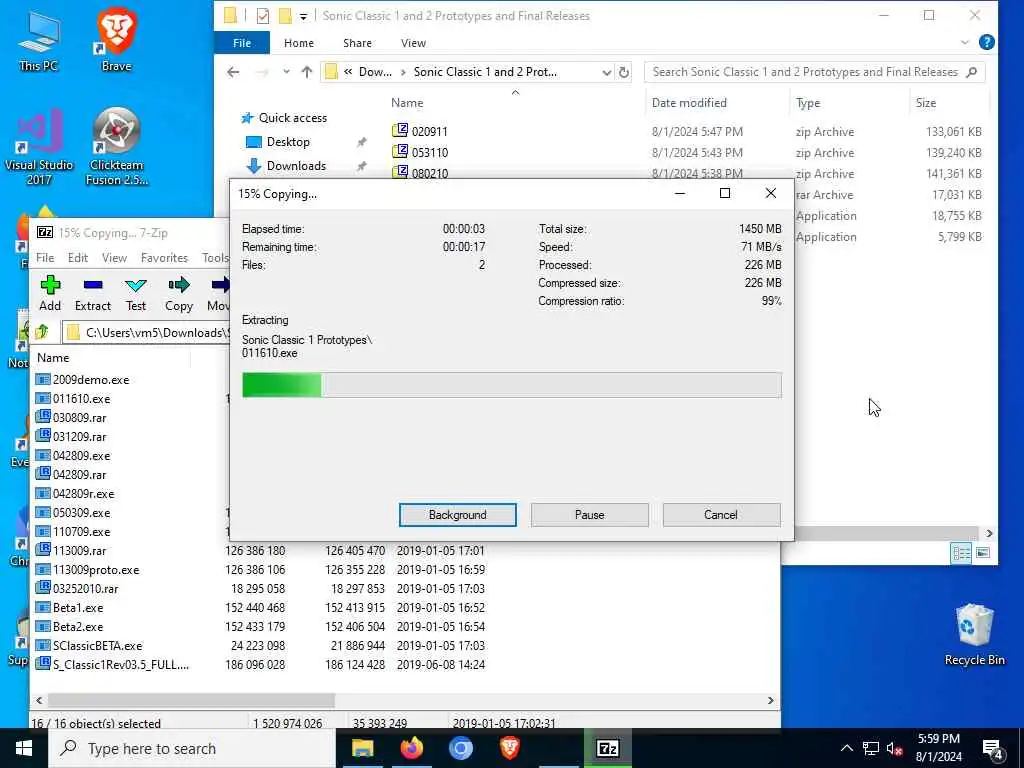
Task: Go up one folder level in 7-Zip
Action: (x=42, y=332)
